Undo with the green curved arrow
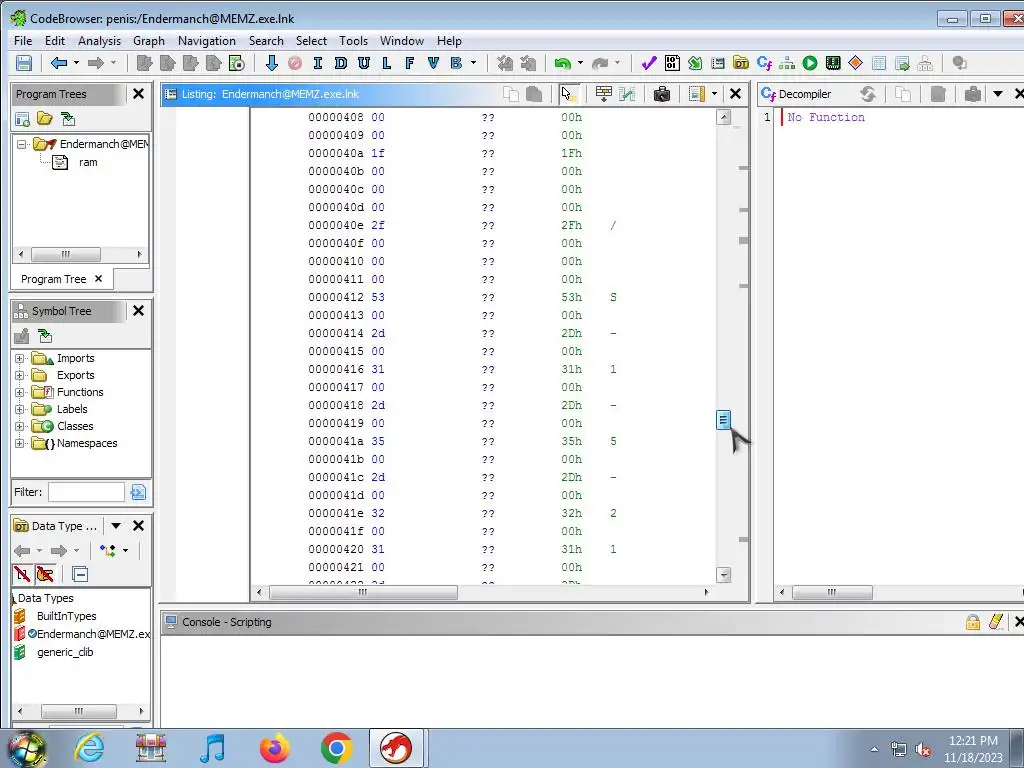The height and width of the screenshot is (768, 1024). pos(562,63)
